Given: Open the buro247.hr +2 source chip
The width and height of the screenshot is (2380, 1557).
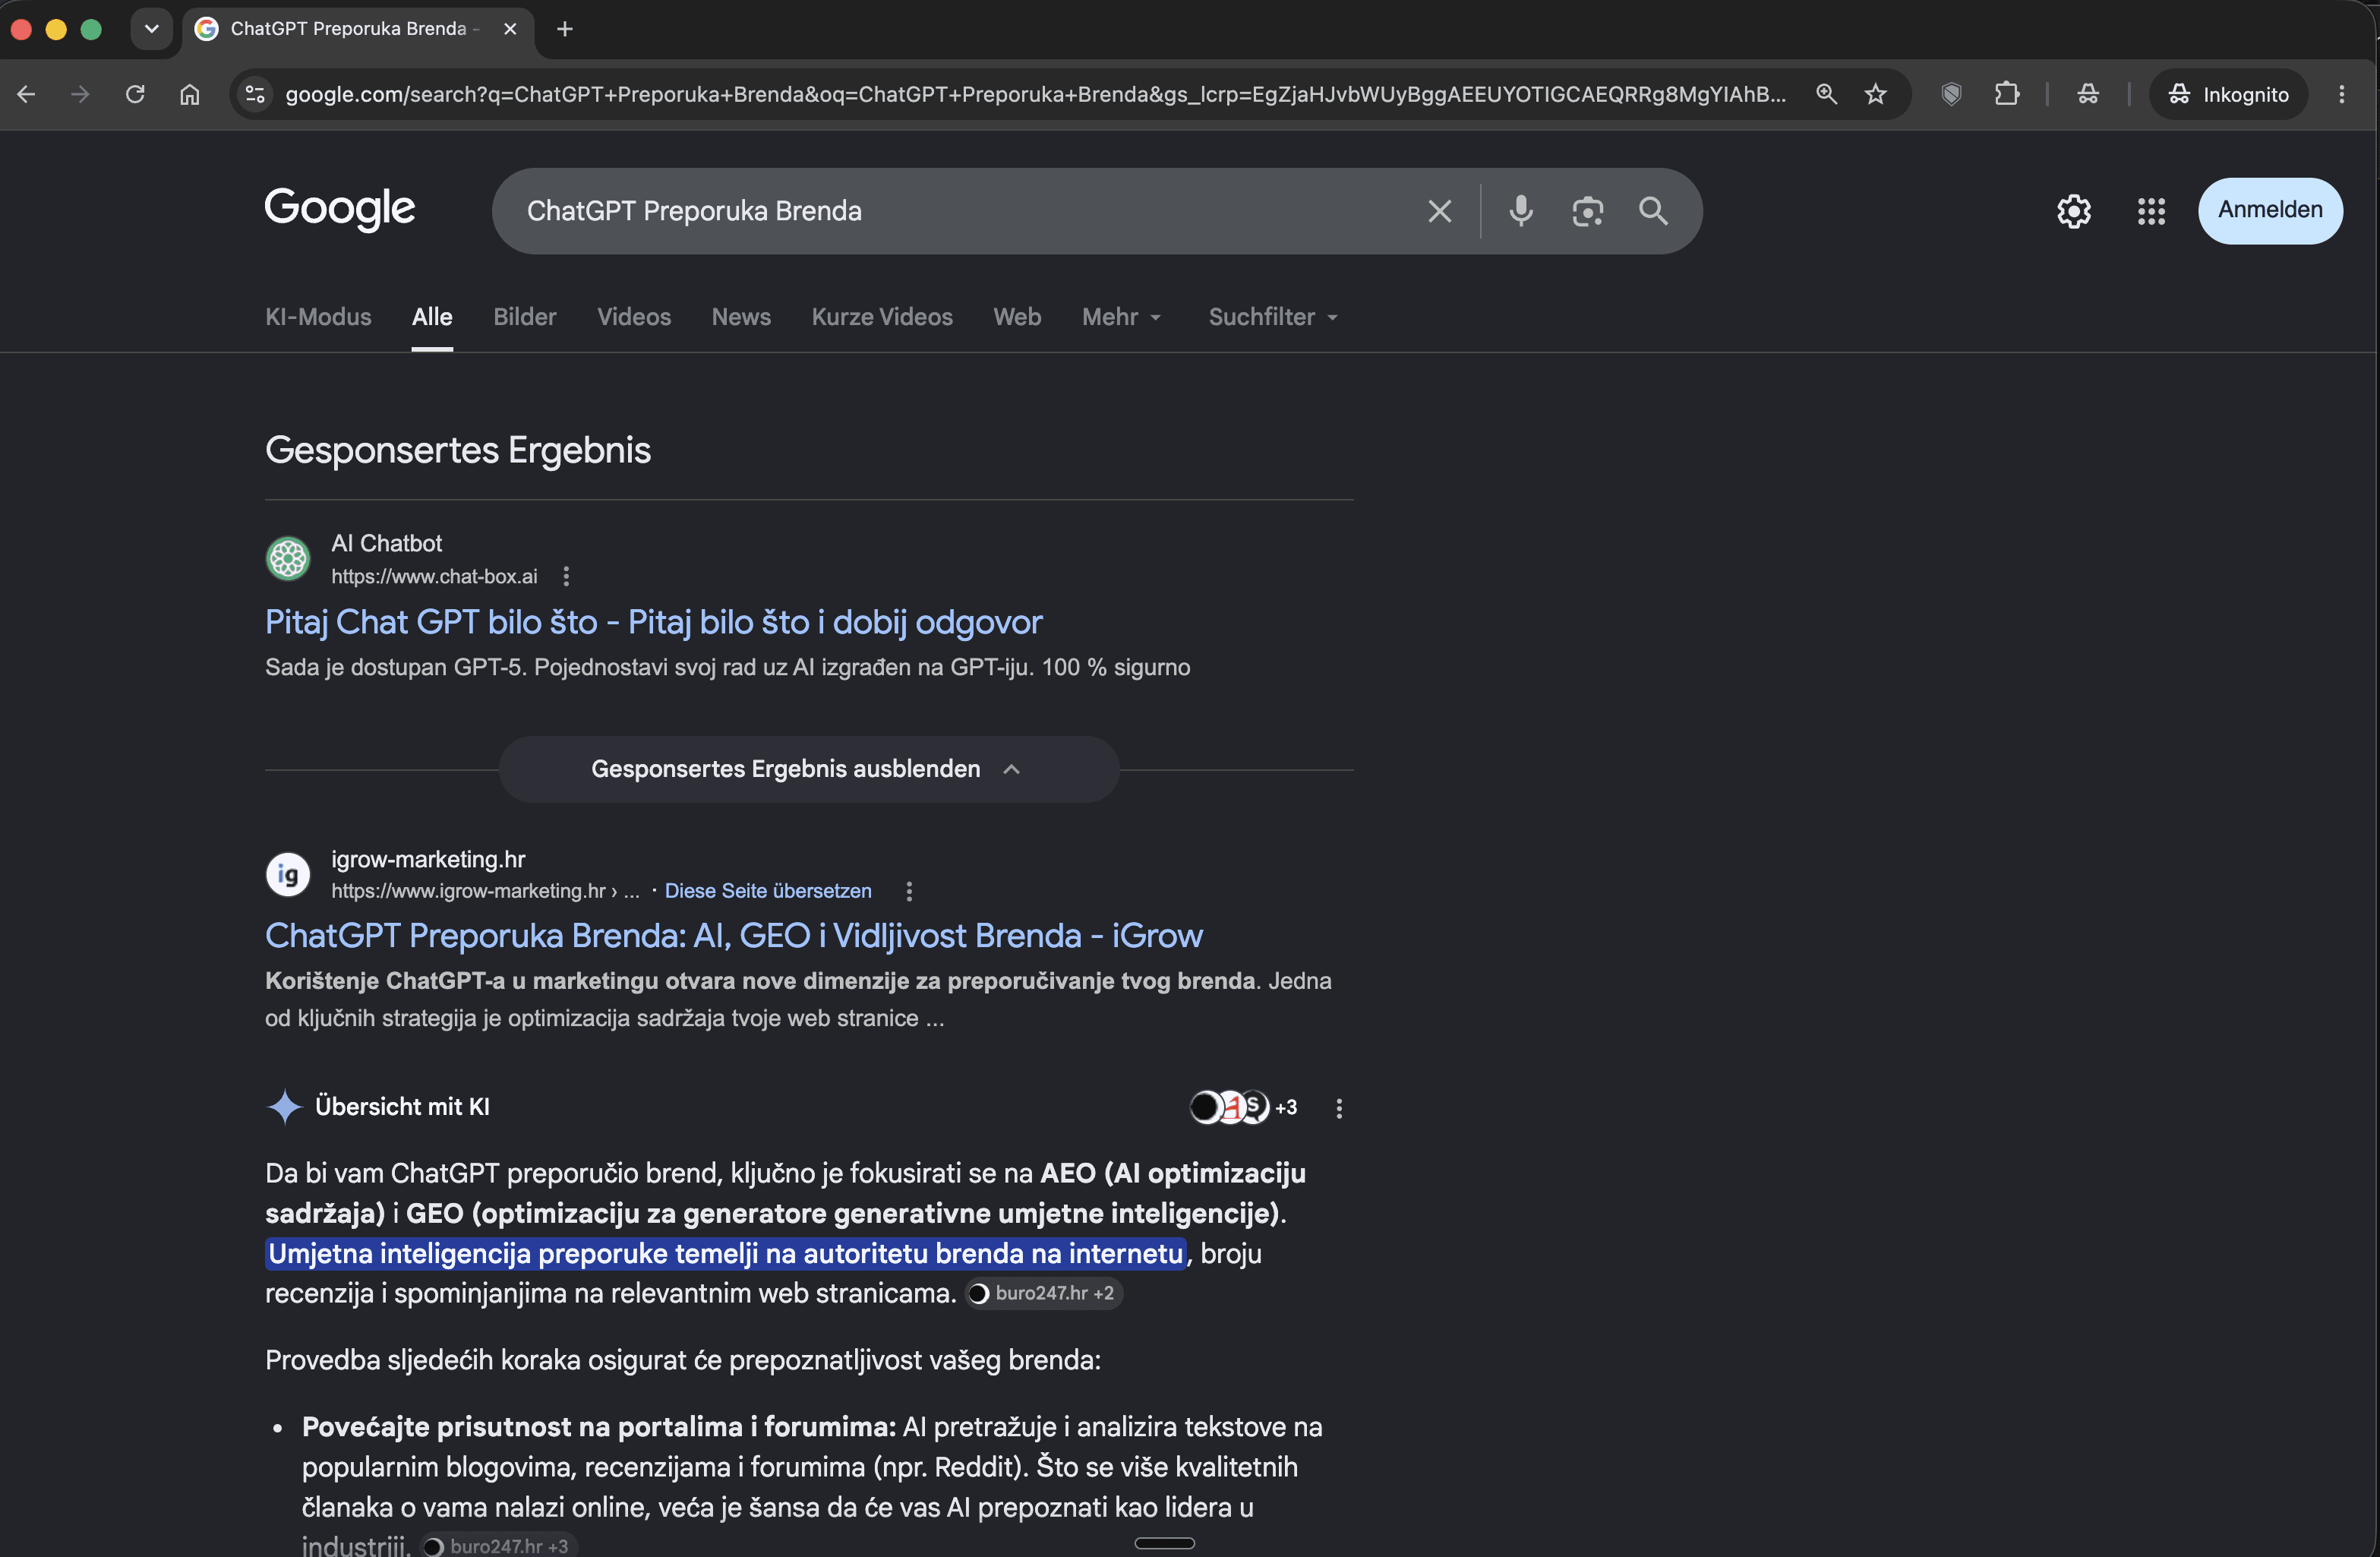Looking at the screenshot, I should pyautogui.click(x=1043, y=1293).
